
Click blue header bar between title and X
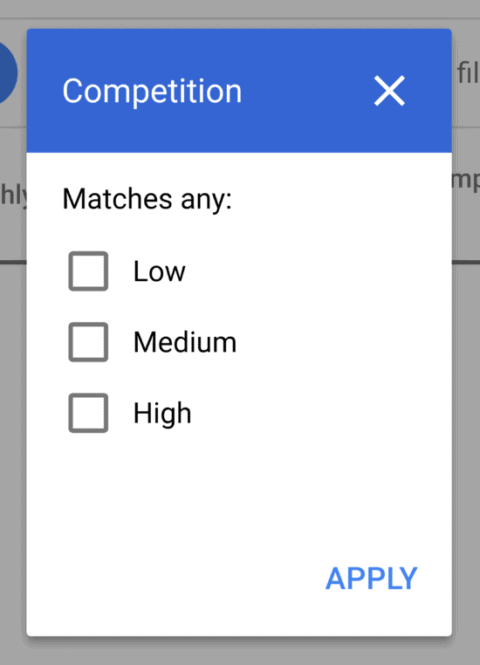[x=307, y=91]
